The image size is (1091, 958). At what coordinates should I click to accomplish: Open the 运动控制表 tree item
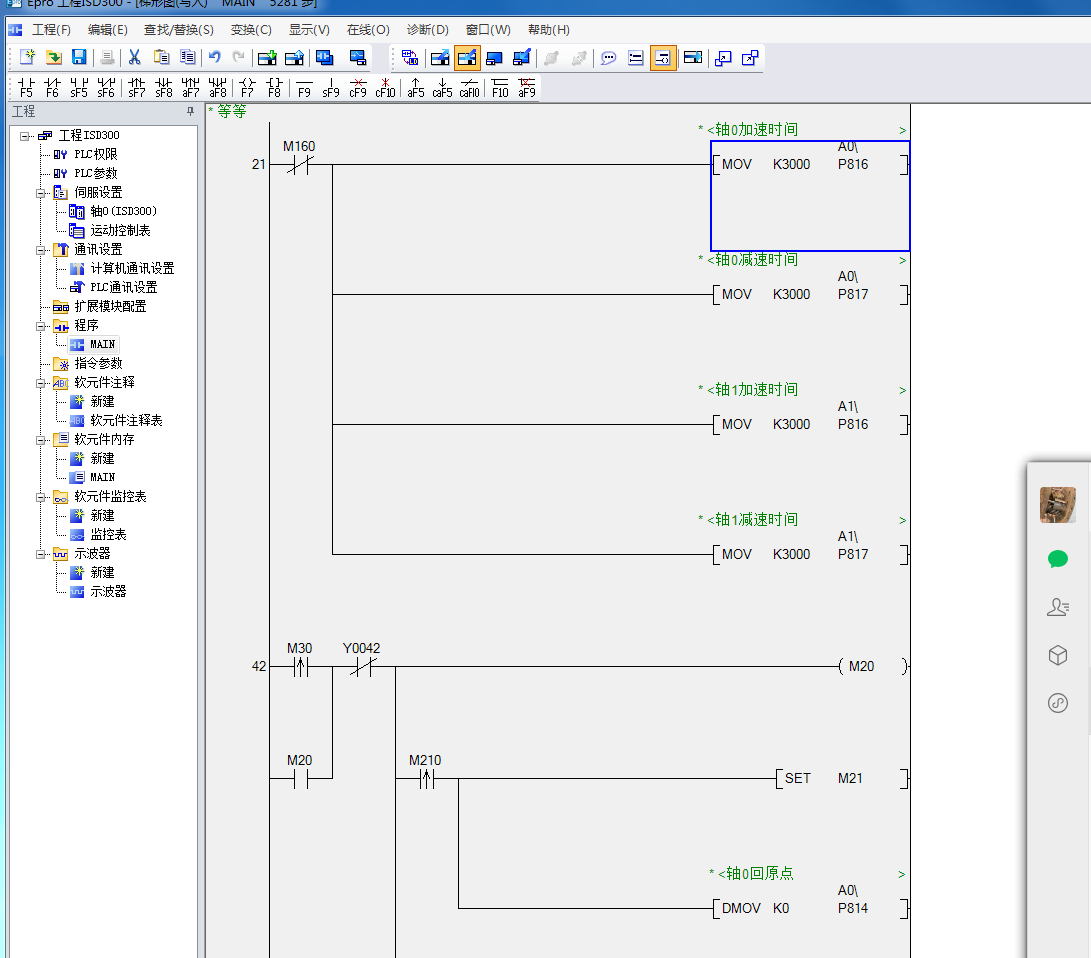coord(120,230)
